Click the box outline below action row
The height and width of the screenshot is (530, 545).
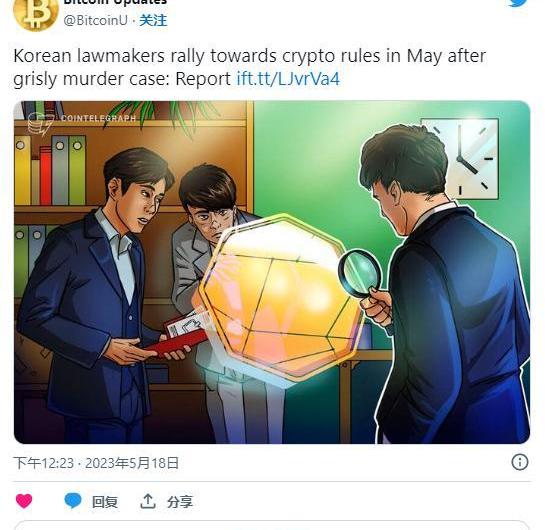[272, 525]
